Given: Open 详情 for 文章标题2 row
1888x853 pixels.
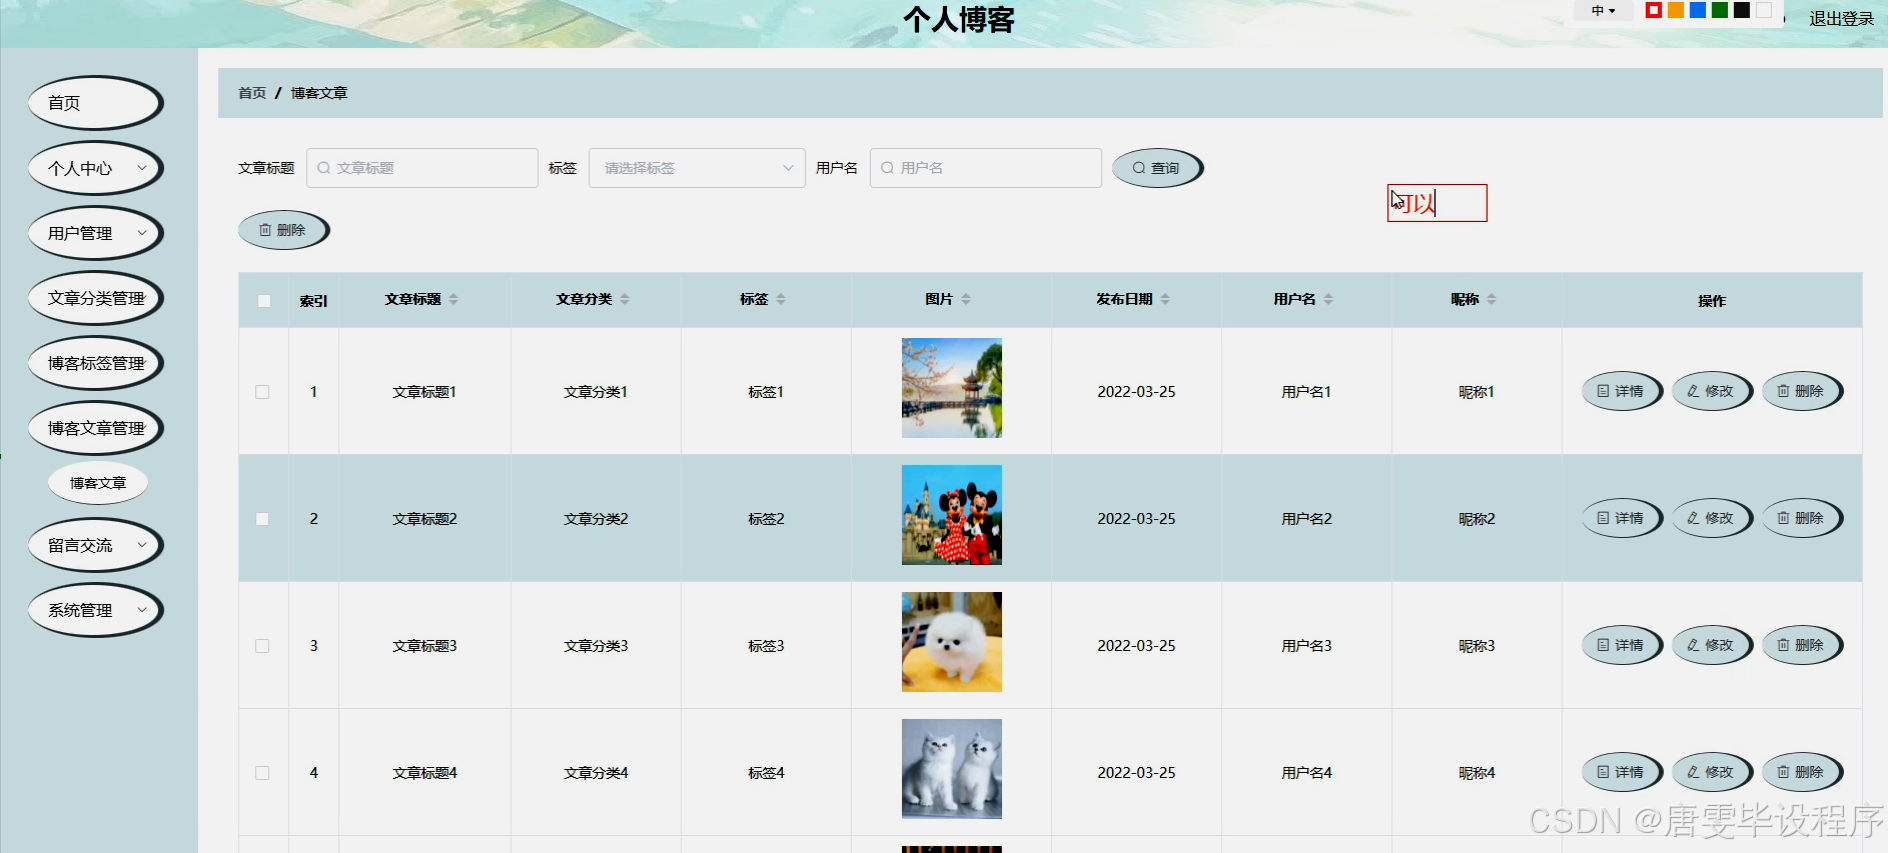Looking at the screenshot, I should (x=1621, y=518).
